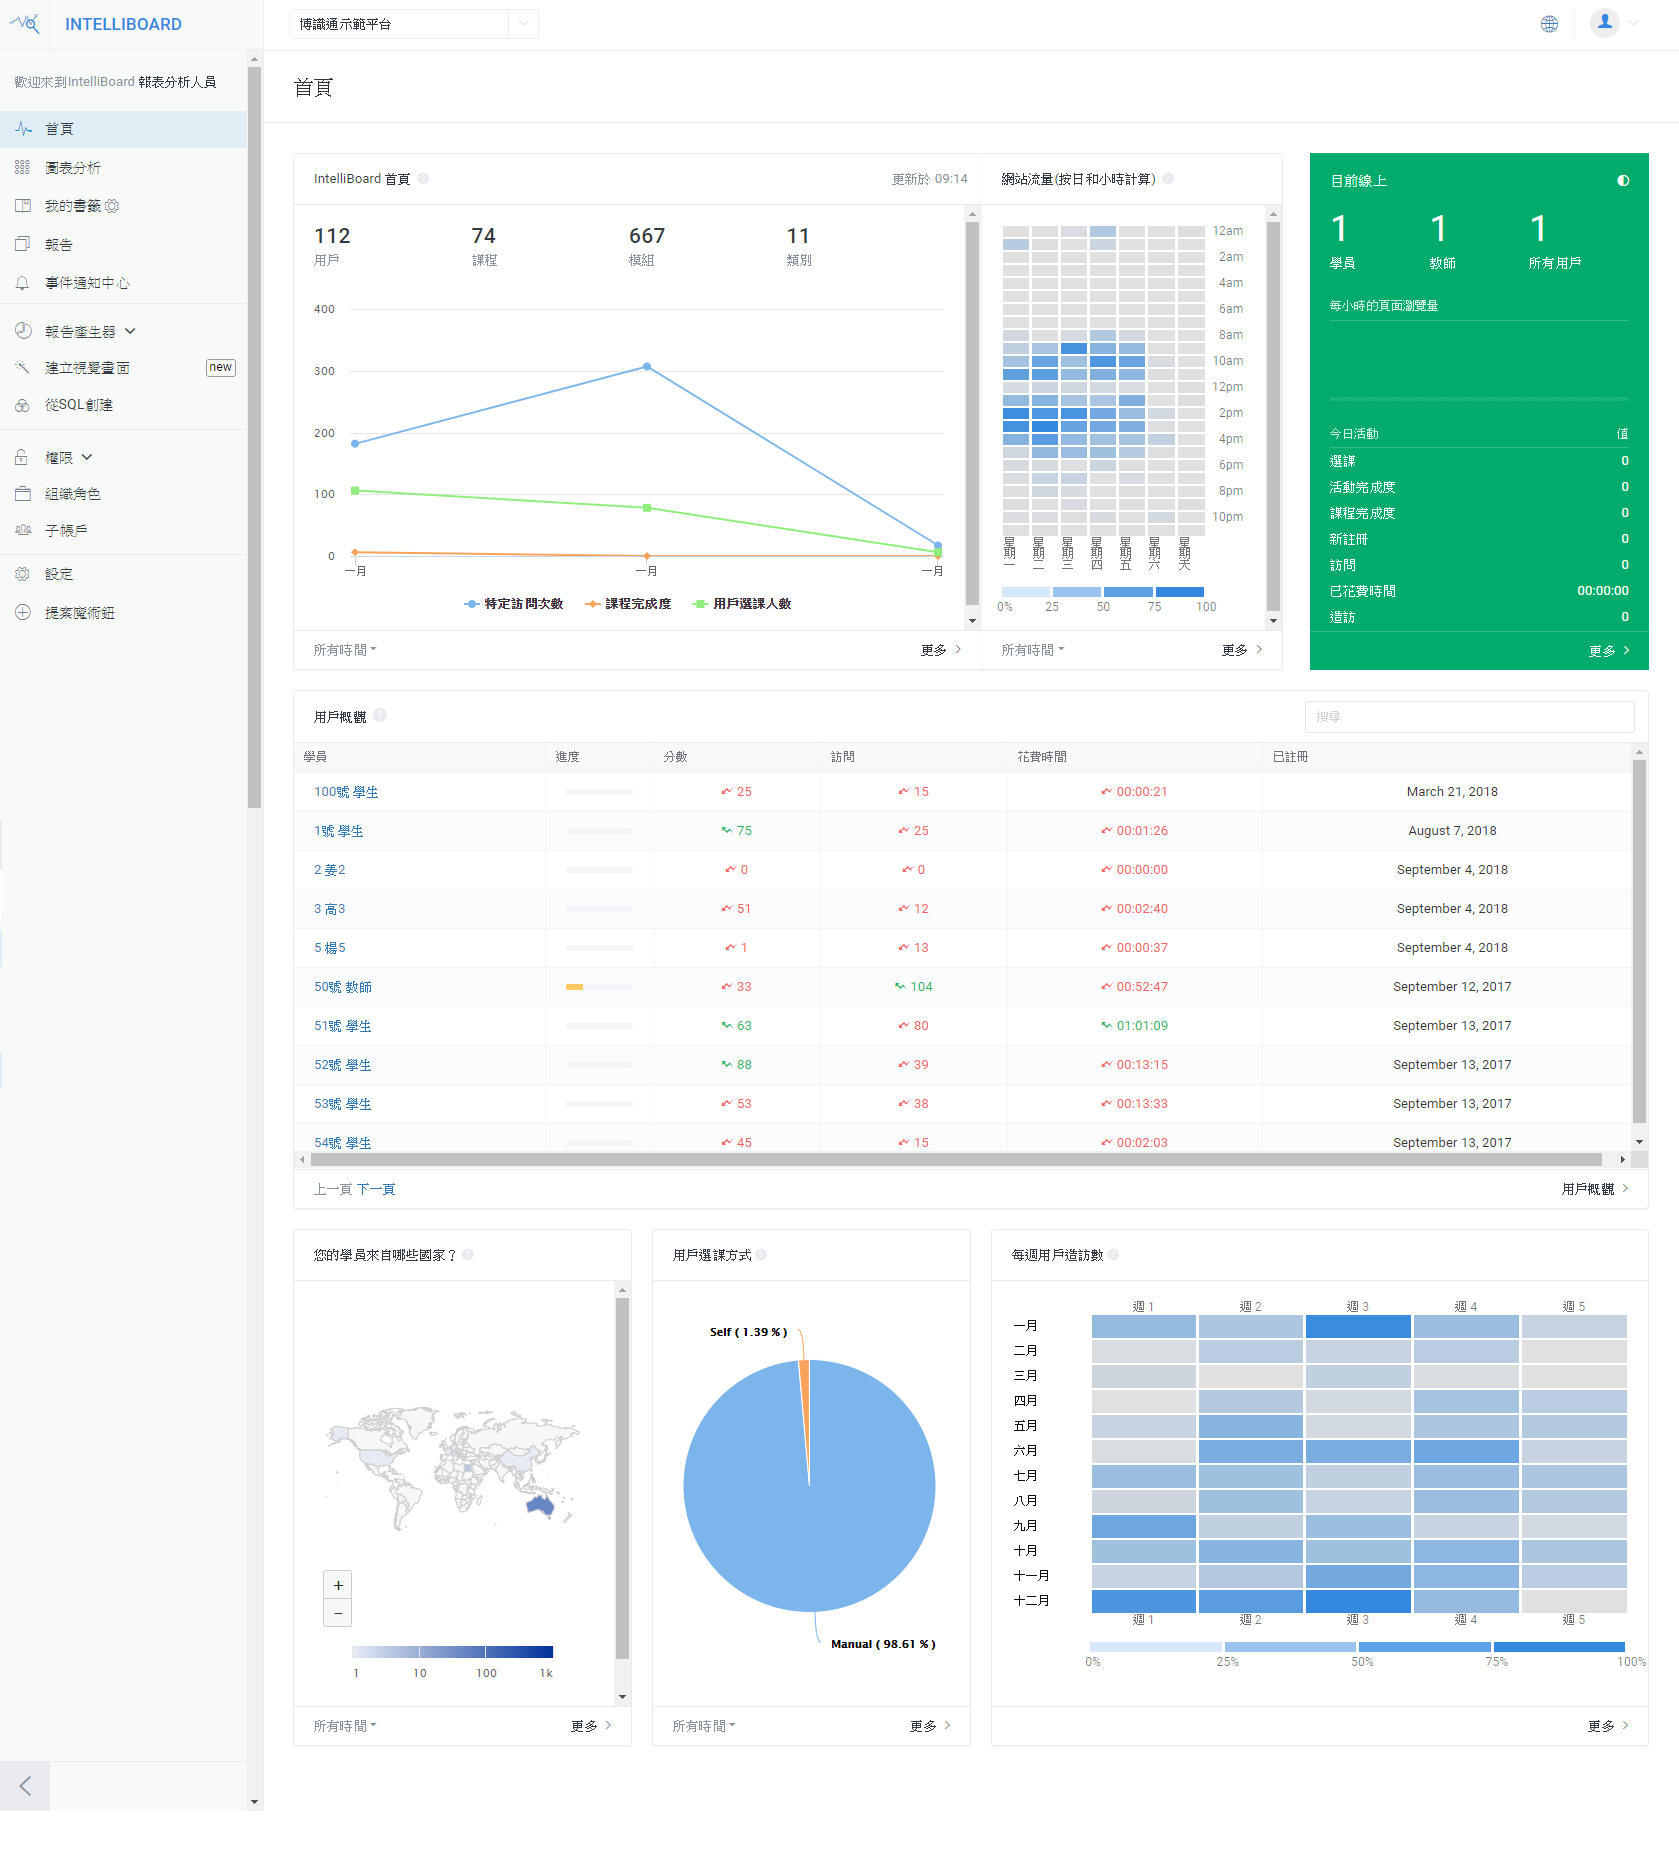This screenshot has width=1679, height=1861.
Task: Open the user profile avatar menu
Action: tap(1605, 23)
